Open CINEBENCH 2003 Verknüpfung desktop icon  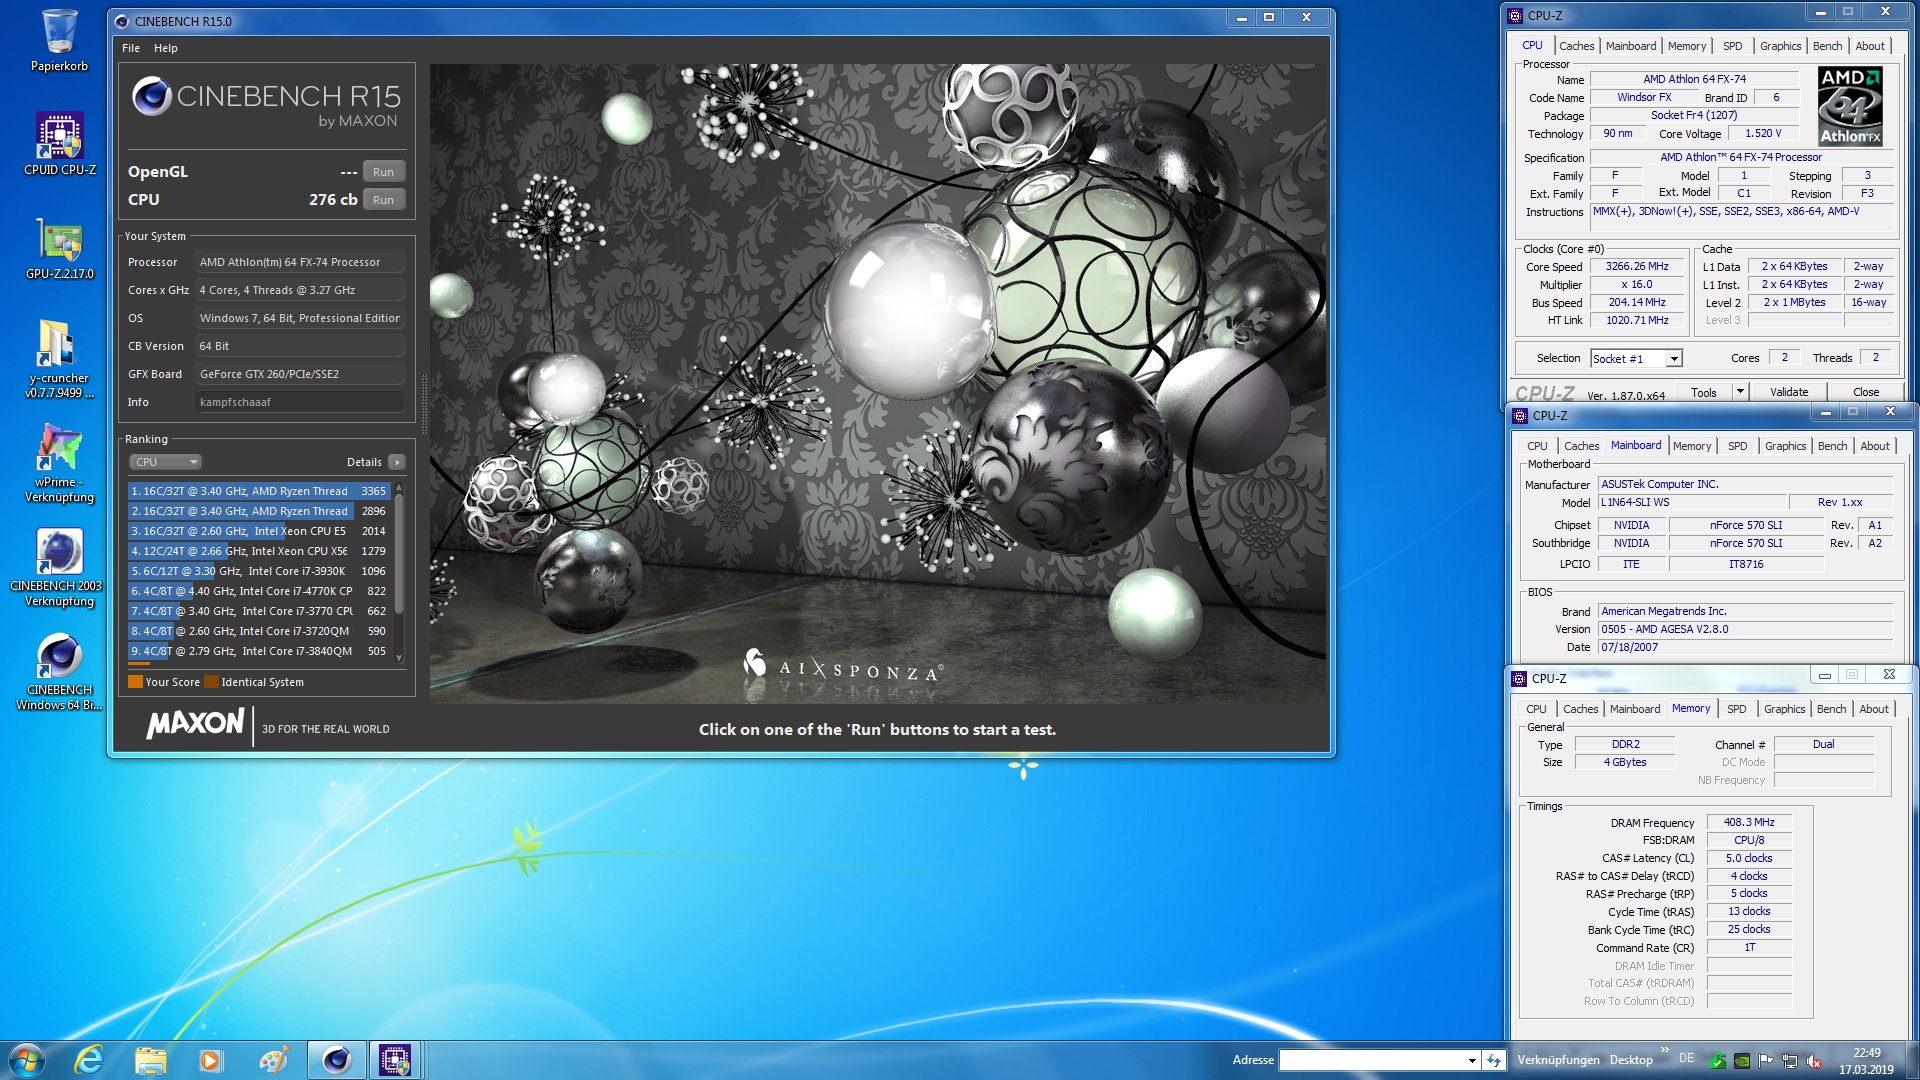coord(57,566)
